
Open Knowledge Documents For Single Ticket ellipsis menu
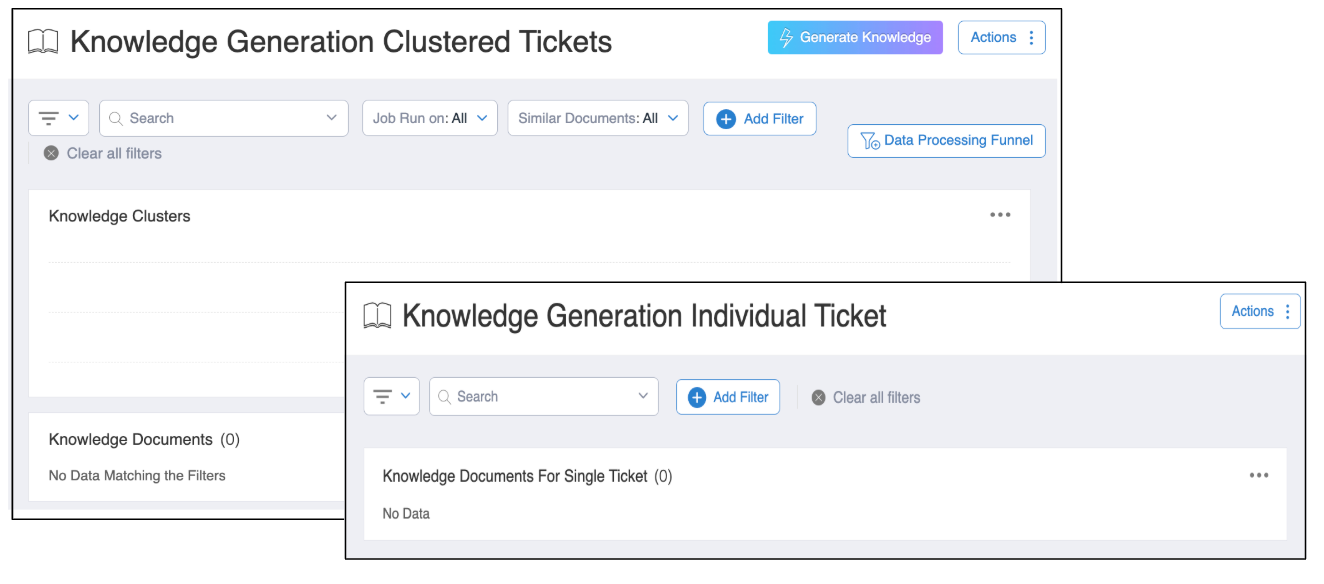(x=1258, y=476)
